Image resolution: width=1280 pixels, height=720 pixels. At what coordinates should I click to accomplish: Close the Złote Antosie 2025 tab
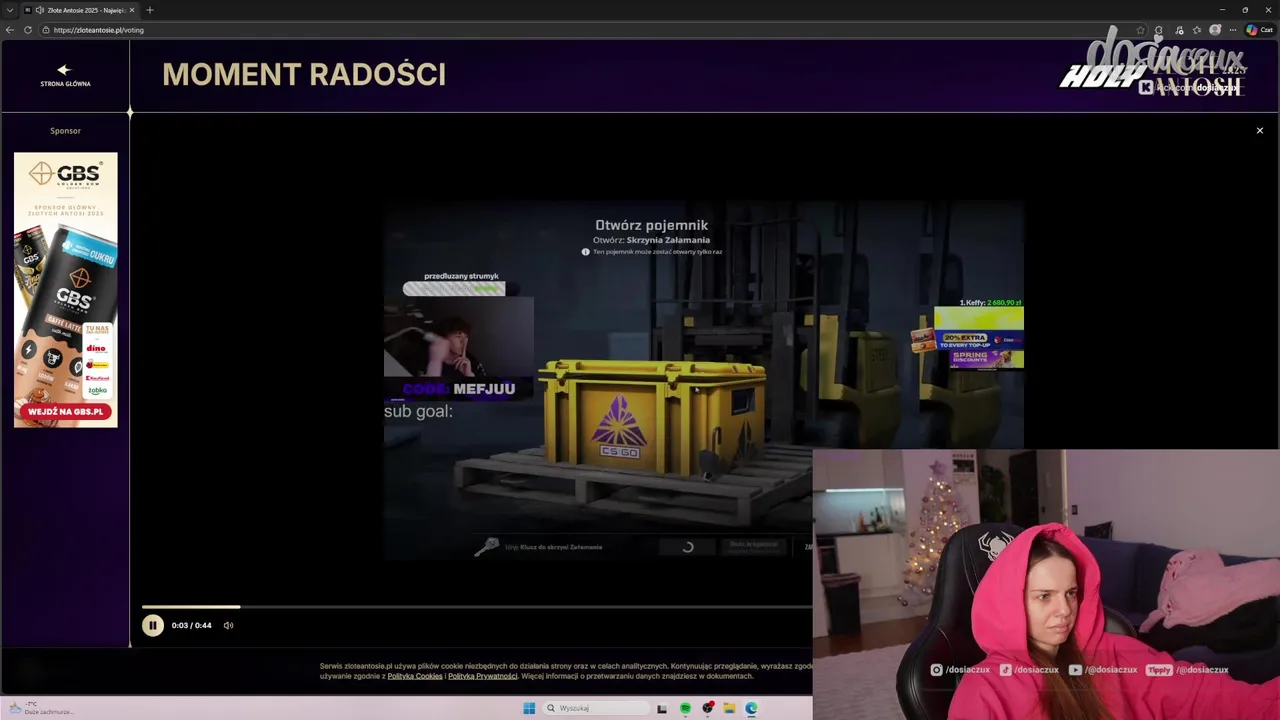point(131,10)
